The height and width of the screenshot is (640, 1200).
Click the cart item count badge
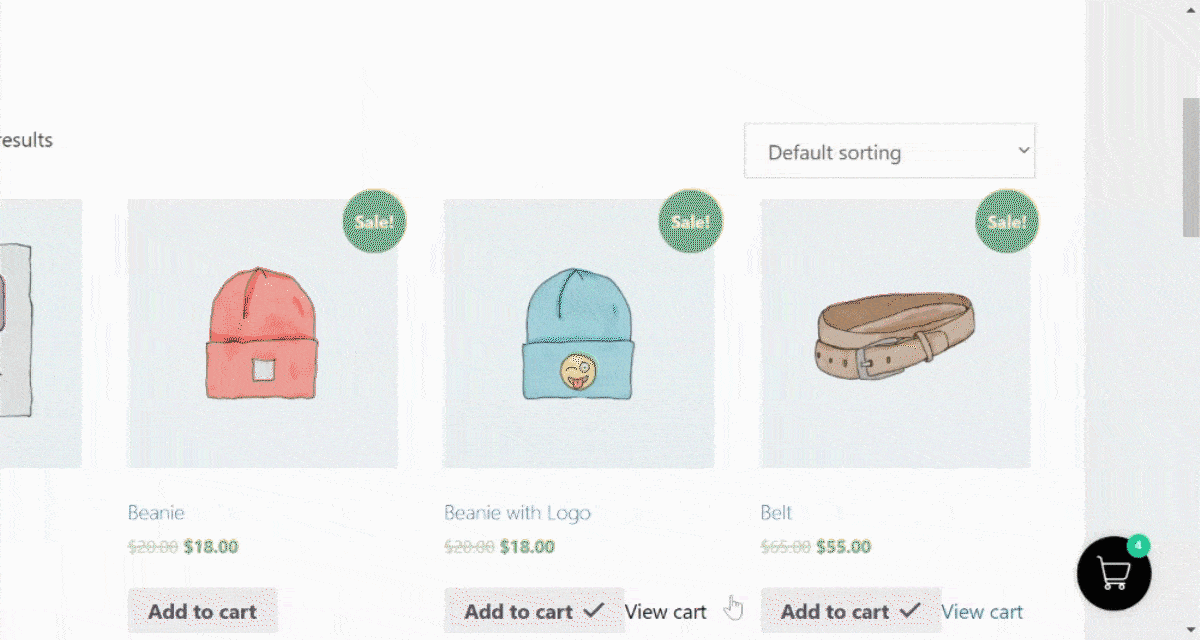click(1138, 546)
